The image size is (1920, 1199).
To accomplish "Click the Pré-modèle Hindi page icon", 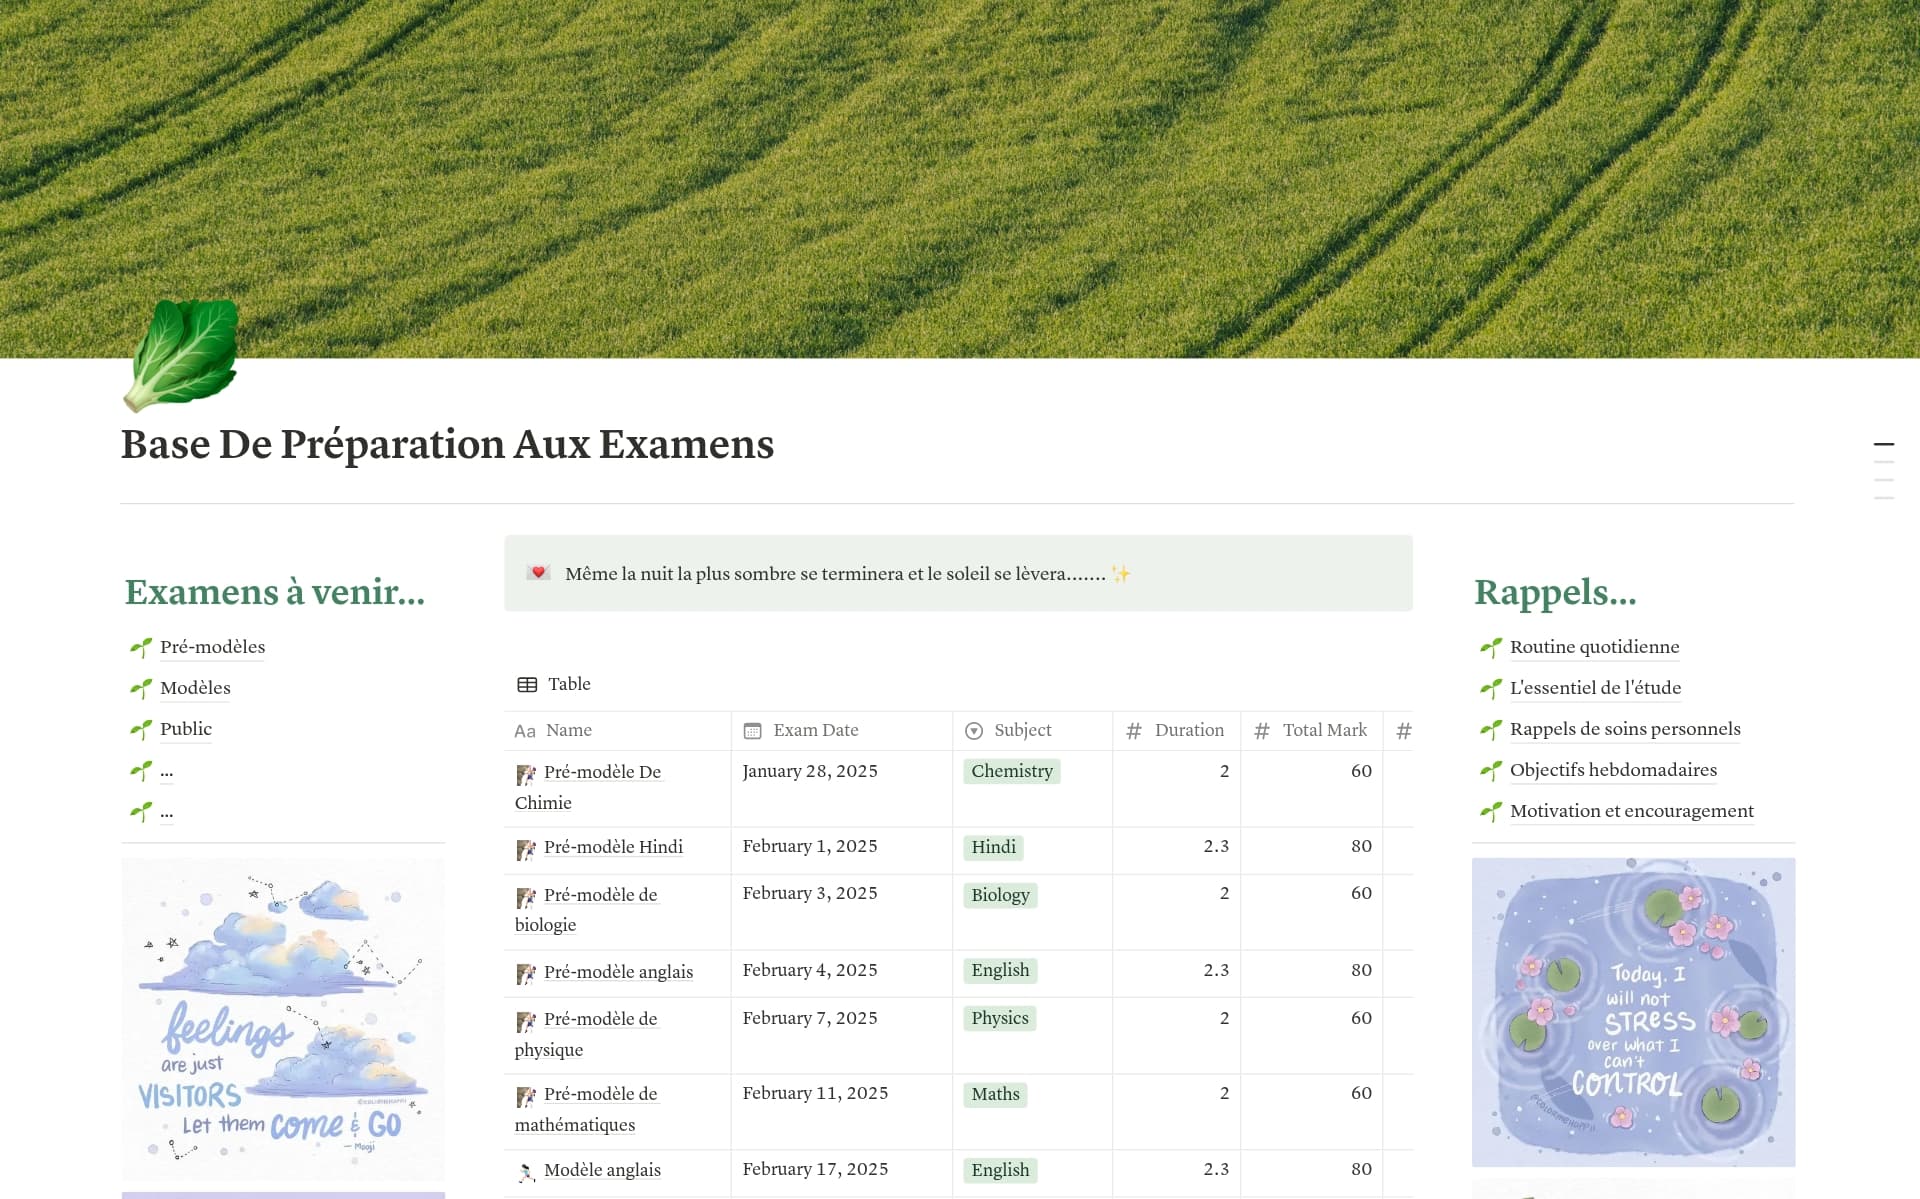I will [x=526, y=849].
